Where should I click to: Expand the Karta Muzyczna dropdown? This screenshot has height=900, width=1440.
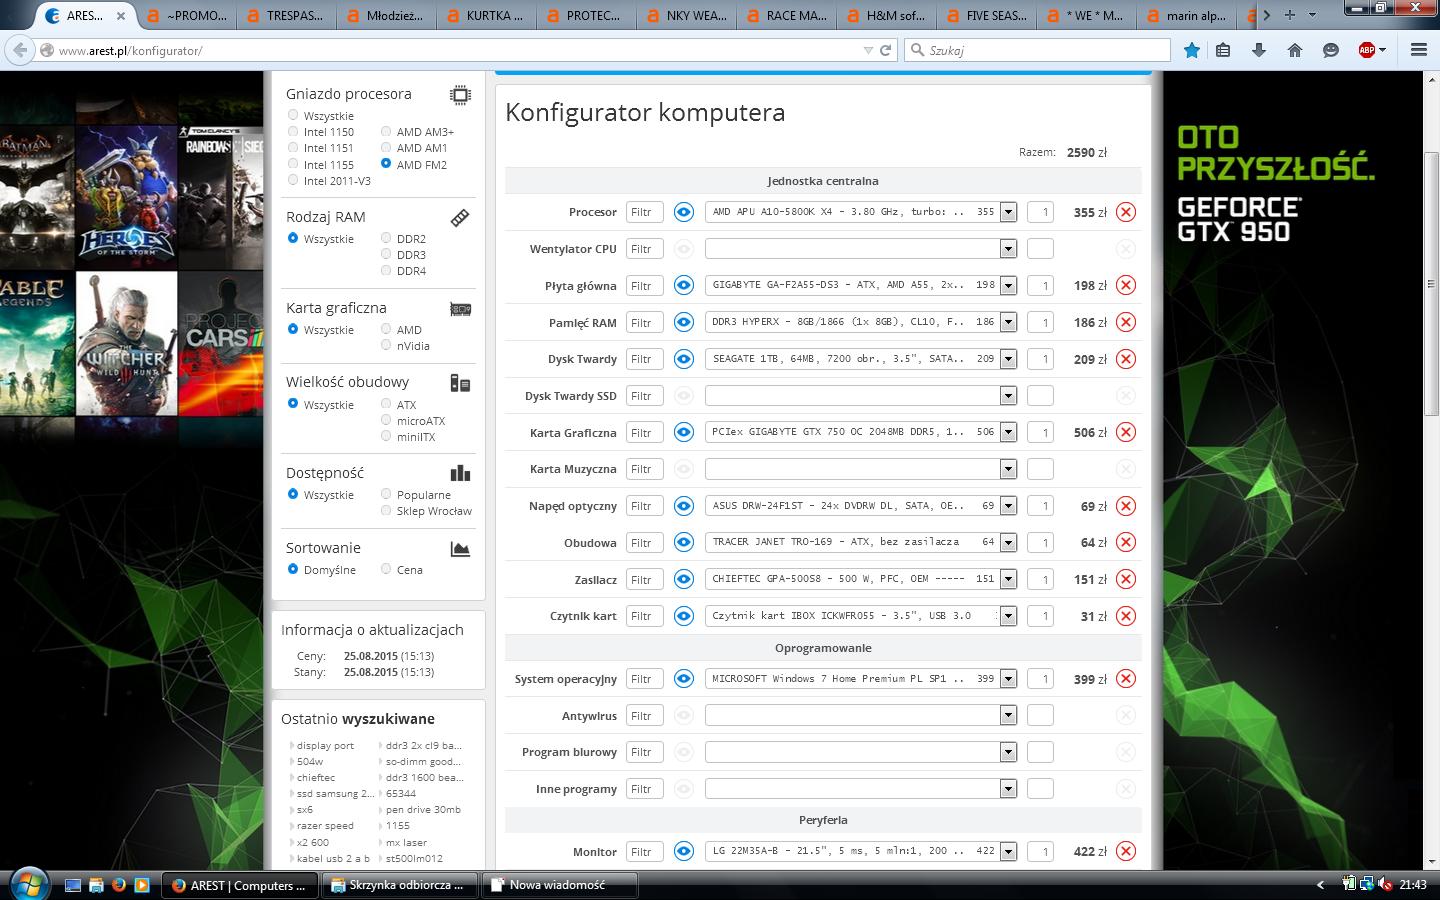coord(1008,469)
